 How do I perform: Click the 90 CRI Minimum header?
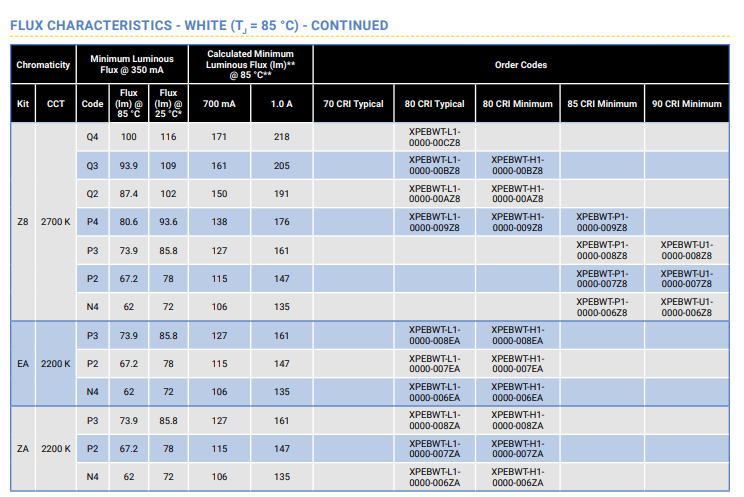click(x=687, y=103)
